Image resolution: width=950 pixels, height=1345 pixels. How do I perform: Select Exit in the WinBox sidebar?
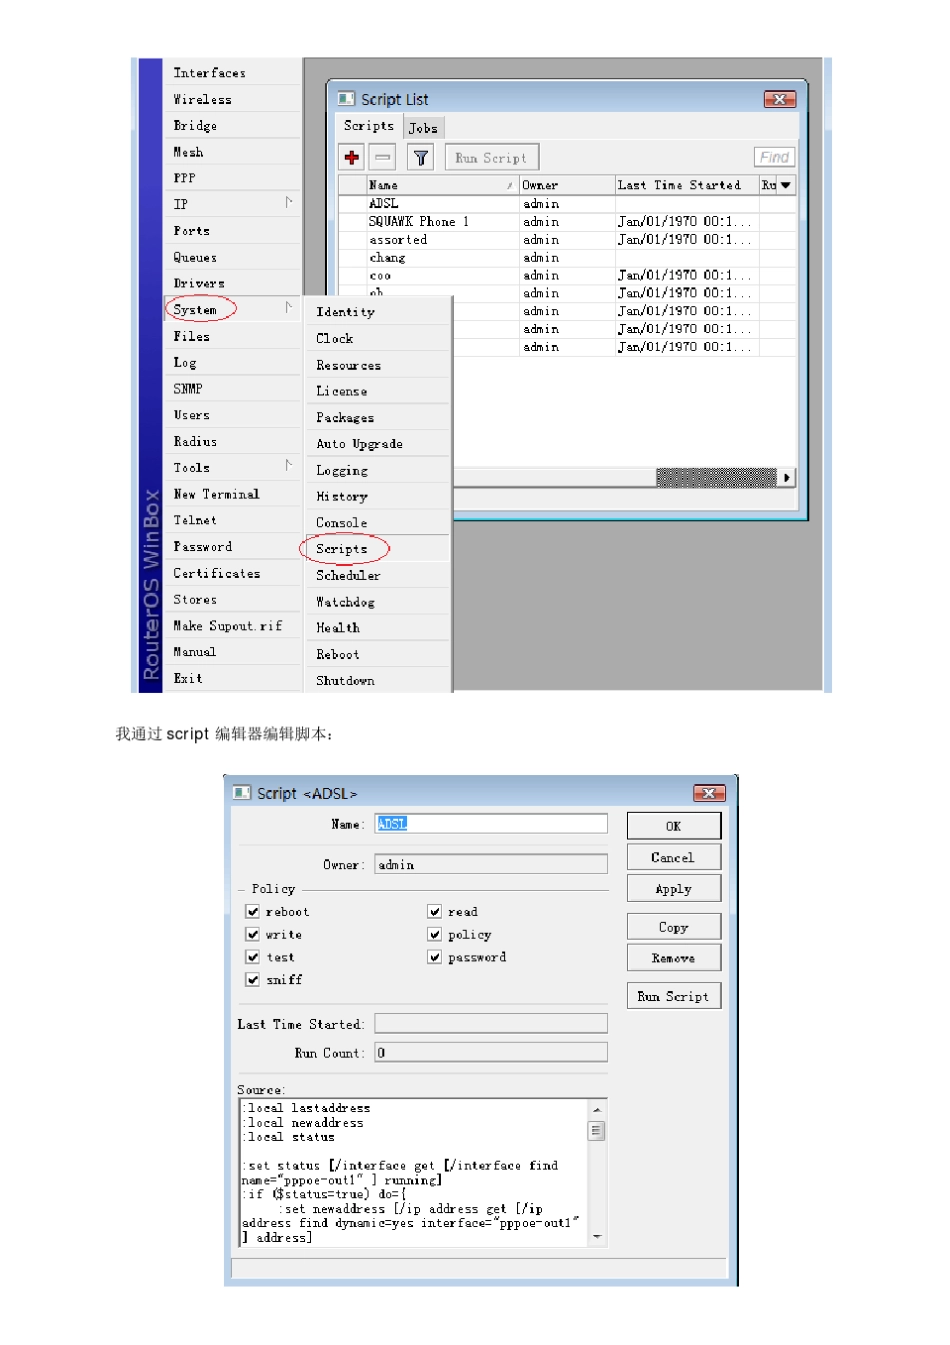point(231,678)
